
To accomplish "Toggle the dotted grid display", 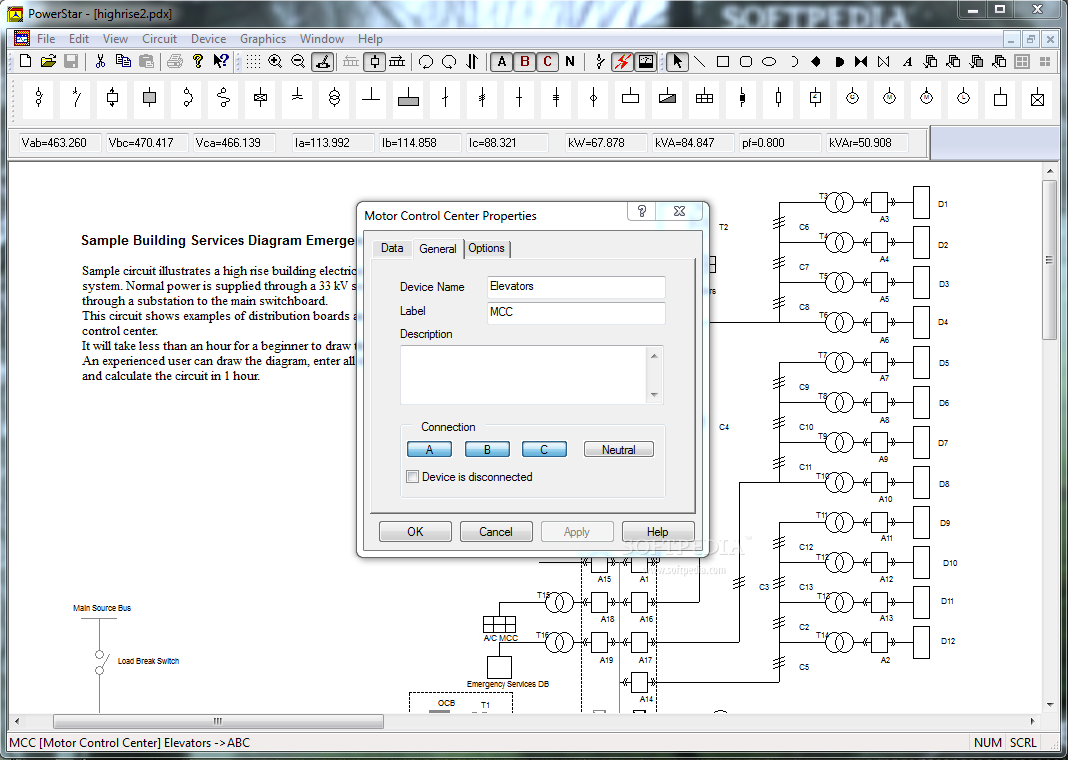I will coord(253,62).
